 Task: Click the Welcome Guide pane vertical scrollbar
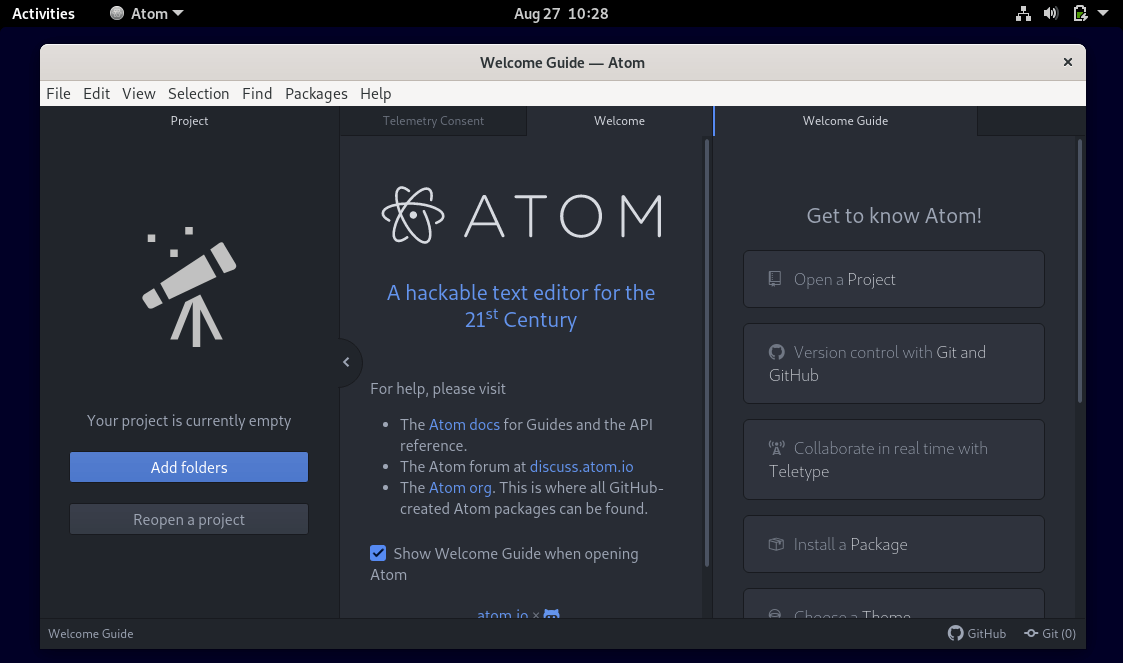coord(1080,271)
